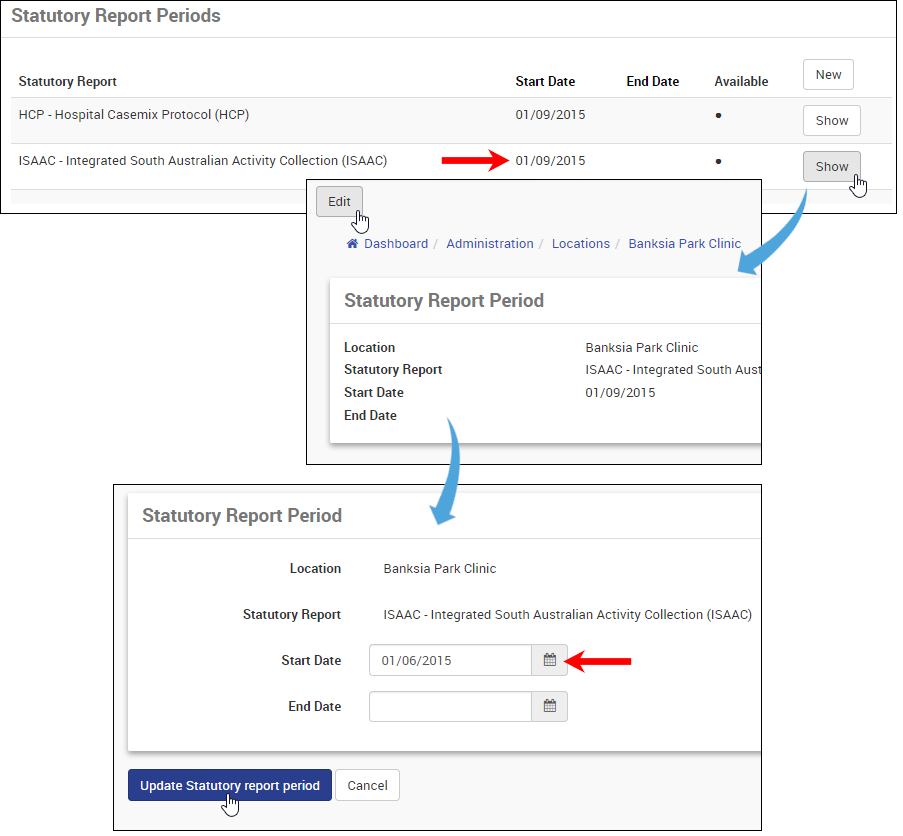Click the Available column header
903x836 pixels.
coord(741,82)
